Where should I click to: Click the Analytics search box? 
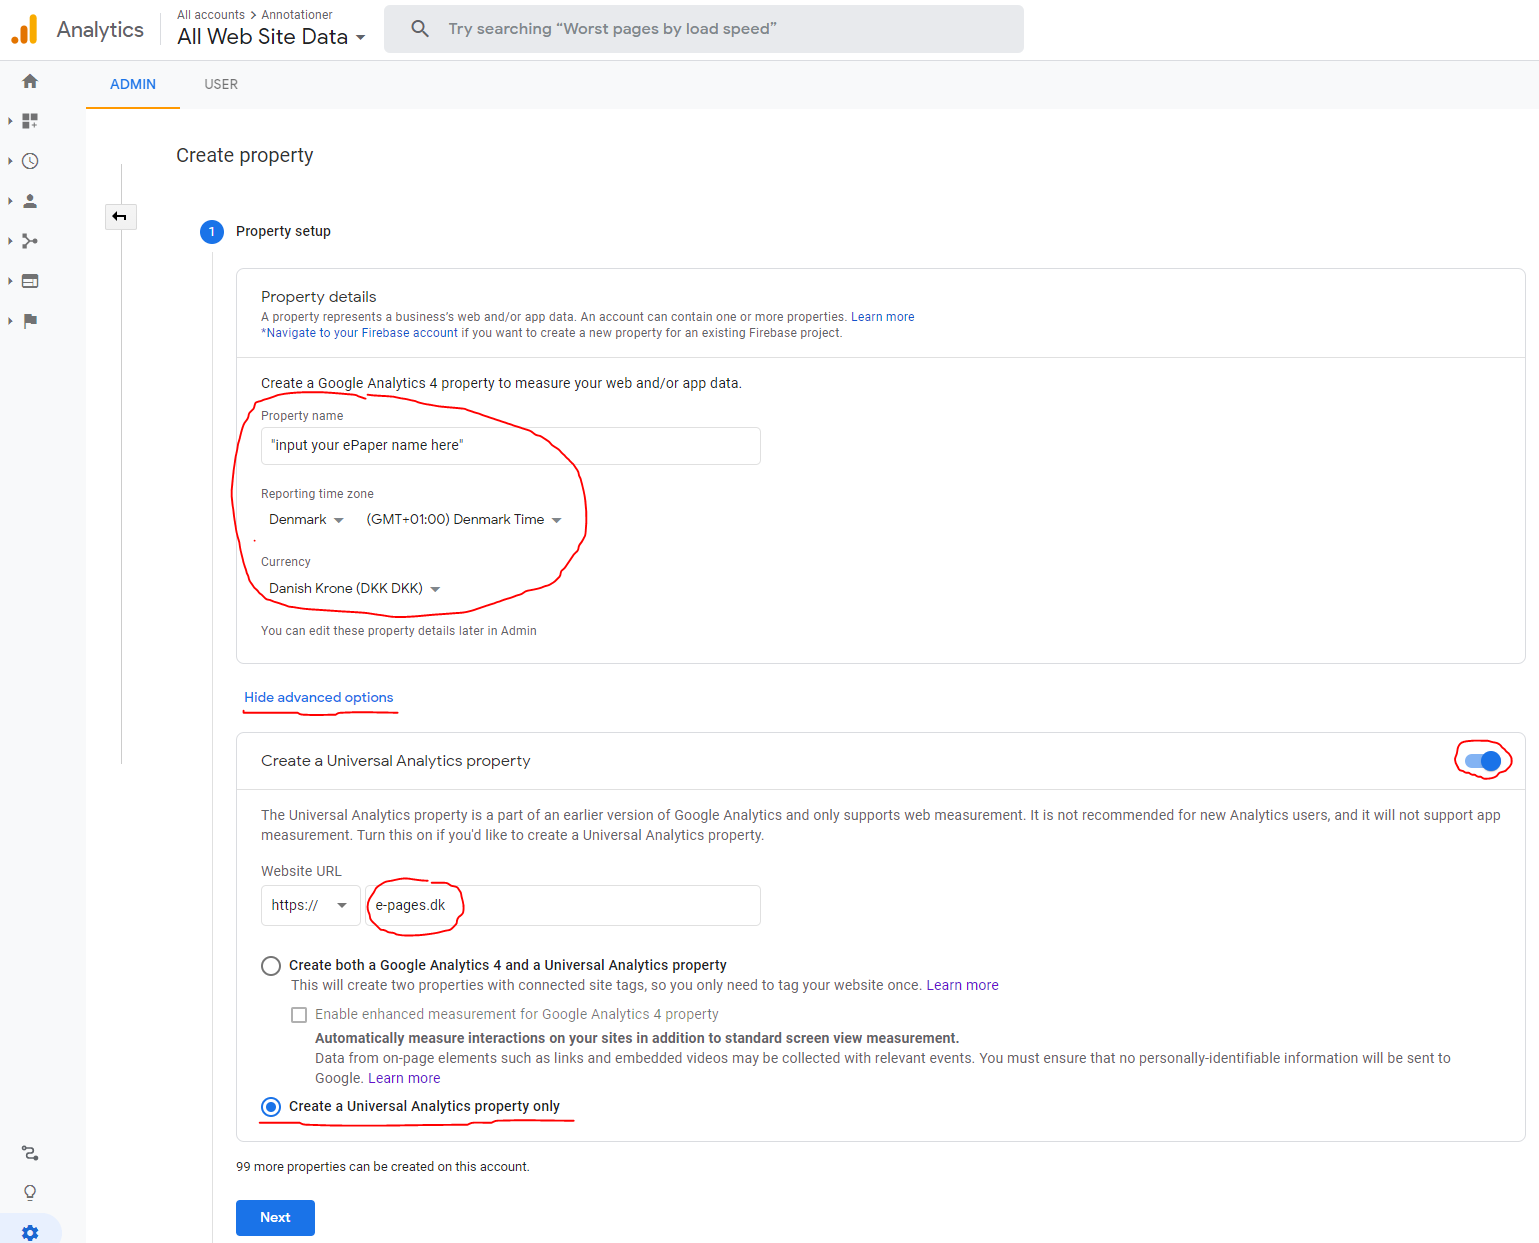tap(704, 29)
